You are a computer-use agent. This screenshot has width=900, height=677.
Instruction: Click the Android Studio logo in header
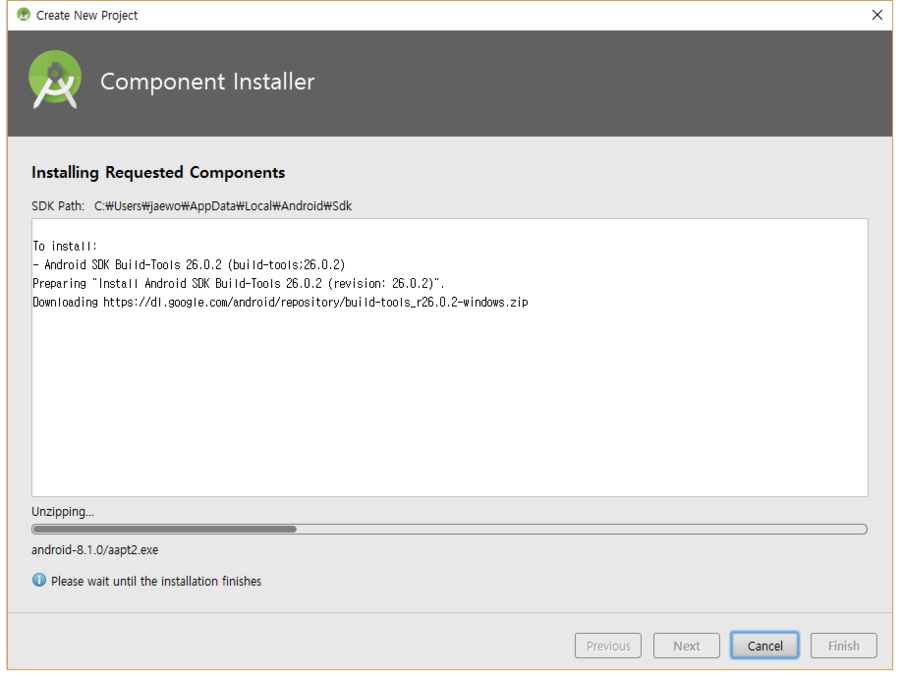click(55, 80)
